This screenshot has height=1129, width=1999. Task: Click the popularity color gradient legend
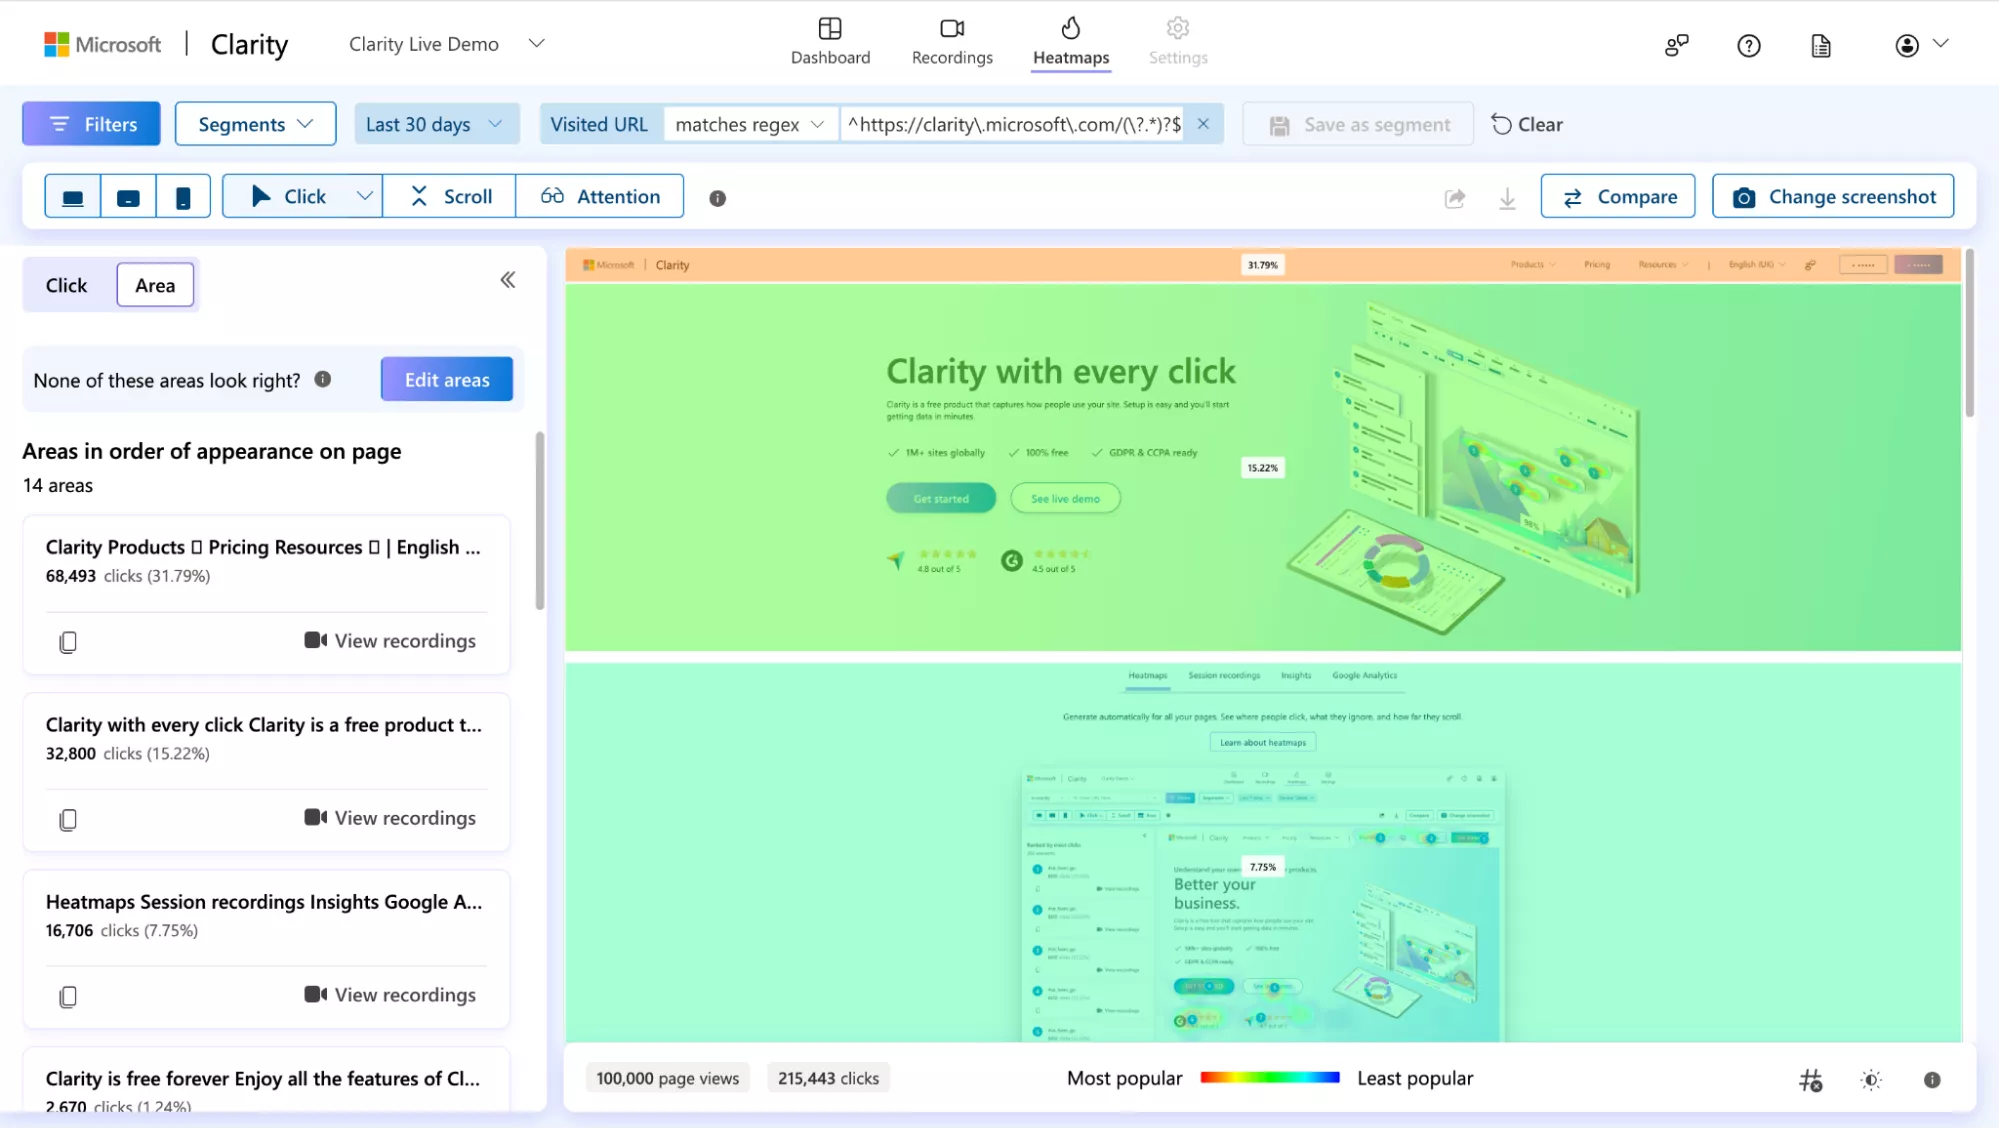tap(1269, 1078)
